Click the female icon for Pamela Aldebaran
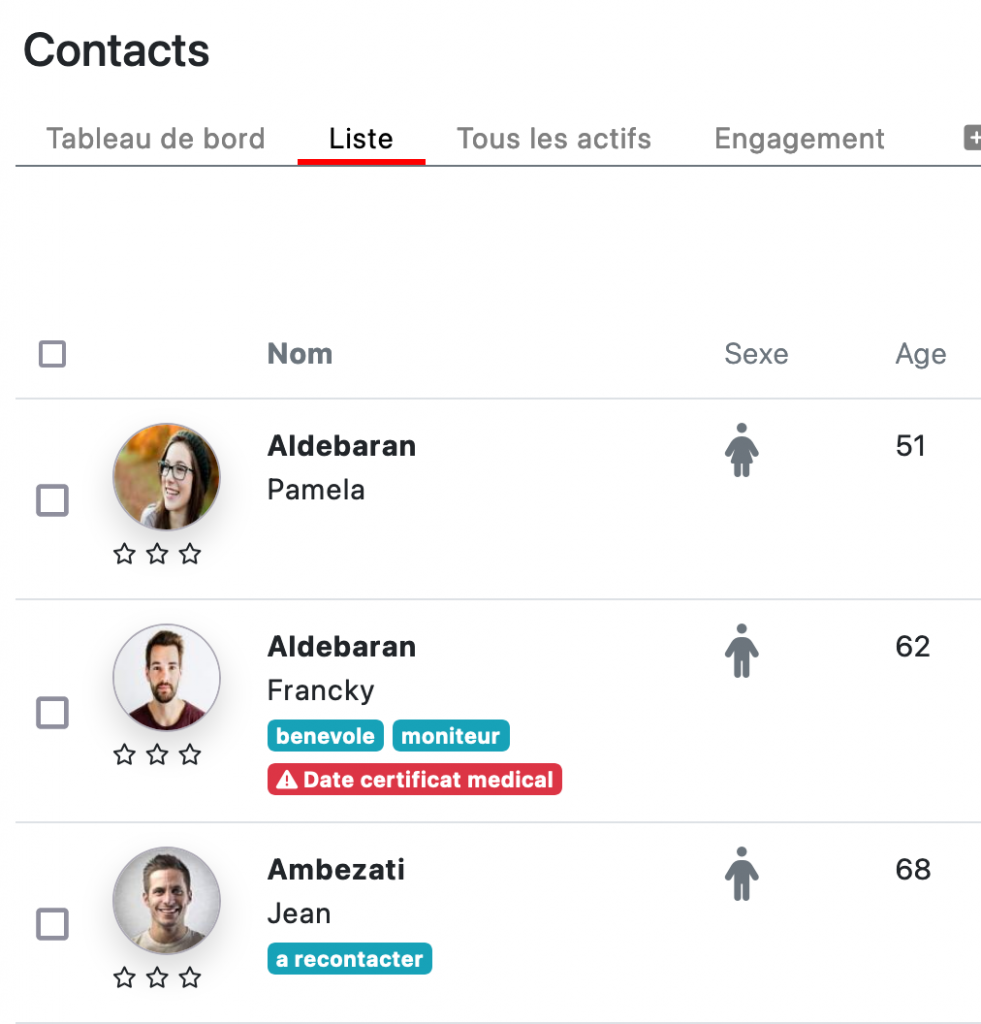This screenshot has width=981, height=1024. pyautogui.click(x=741, y=450)
